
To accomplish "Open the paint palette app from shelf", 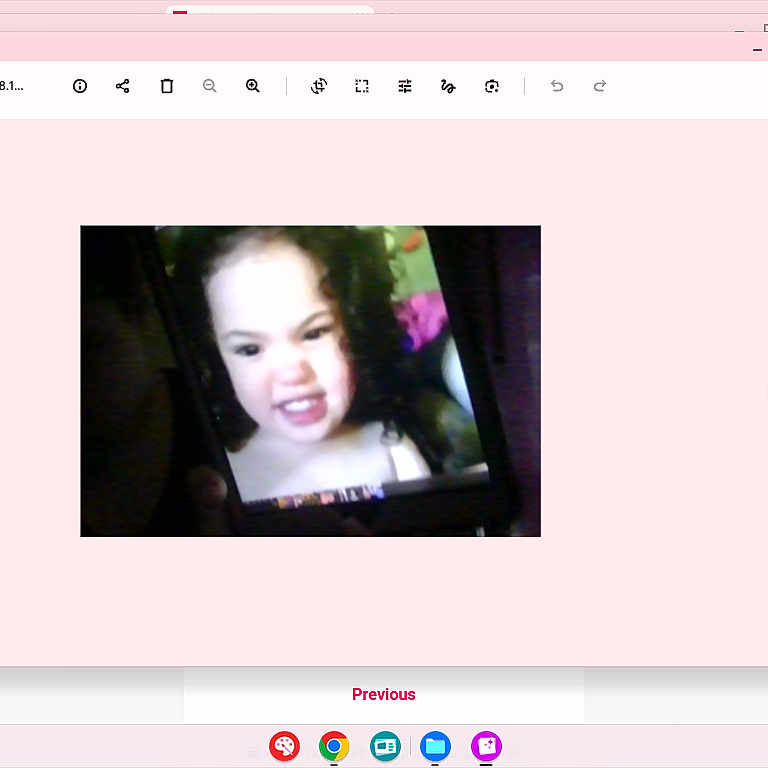I will click(x=284, y=746).
